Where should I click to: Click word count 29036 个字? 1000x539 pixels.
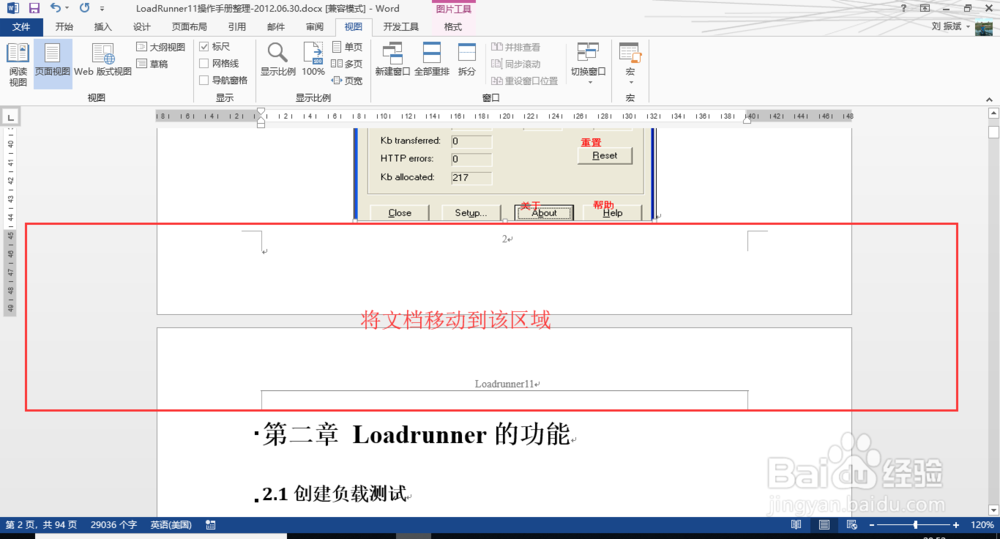pos(114,525)
